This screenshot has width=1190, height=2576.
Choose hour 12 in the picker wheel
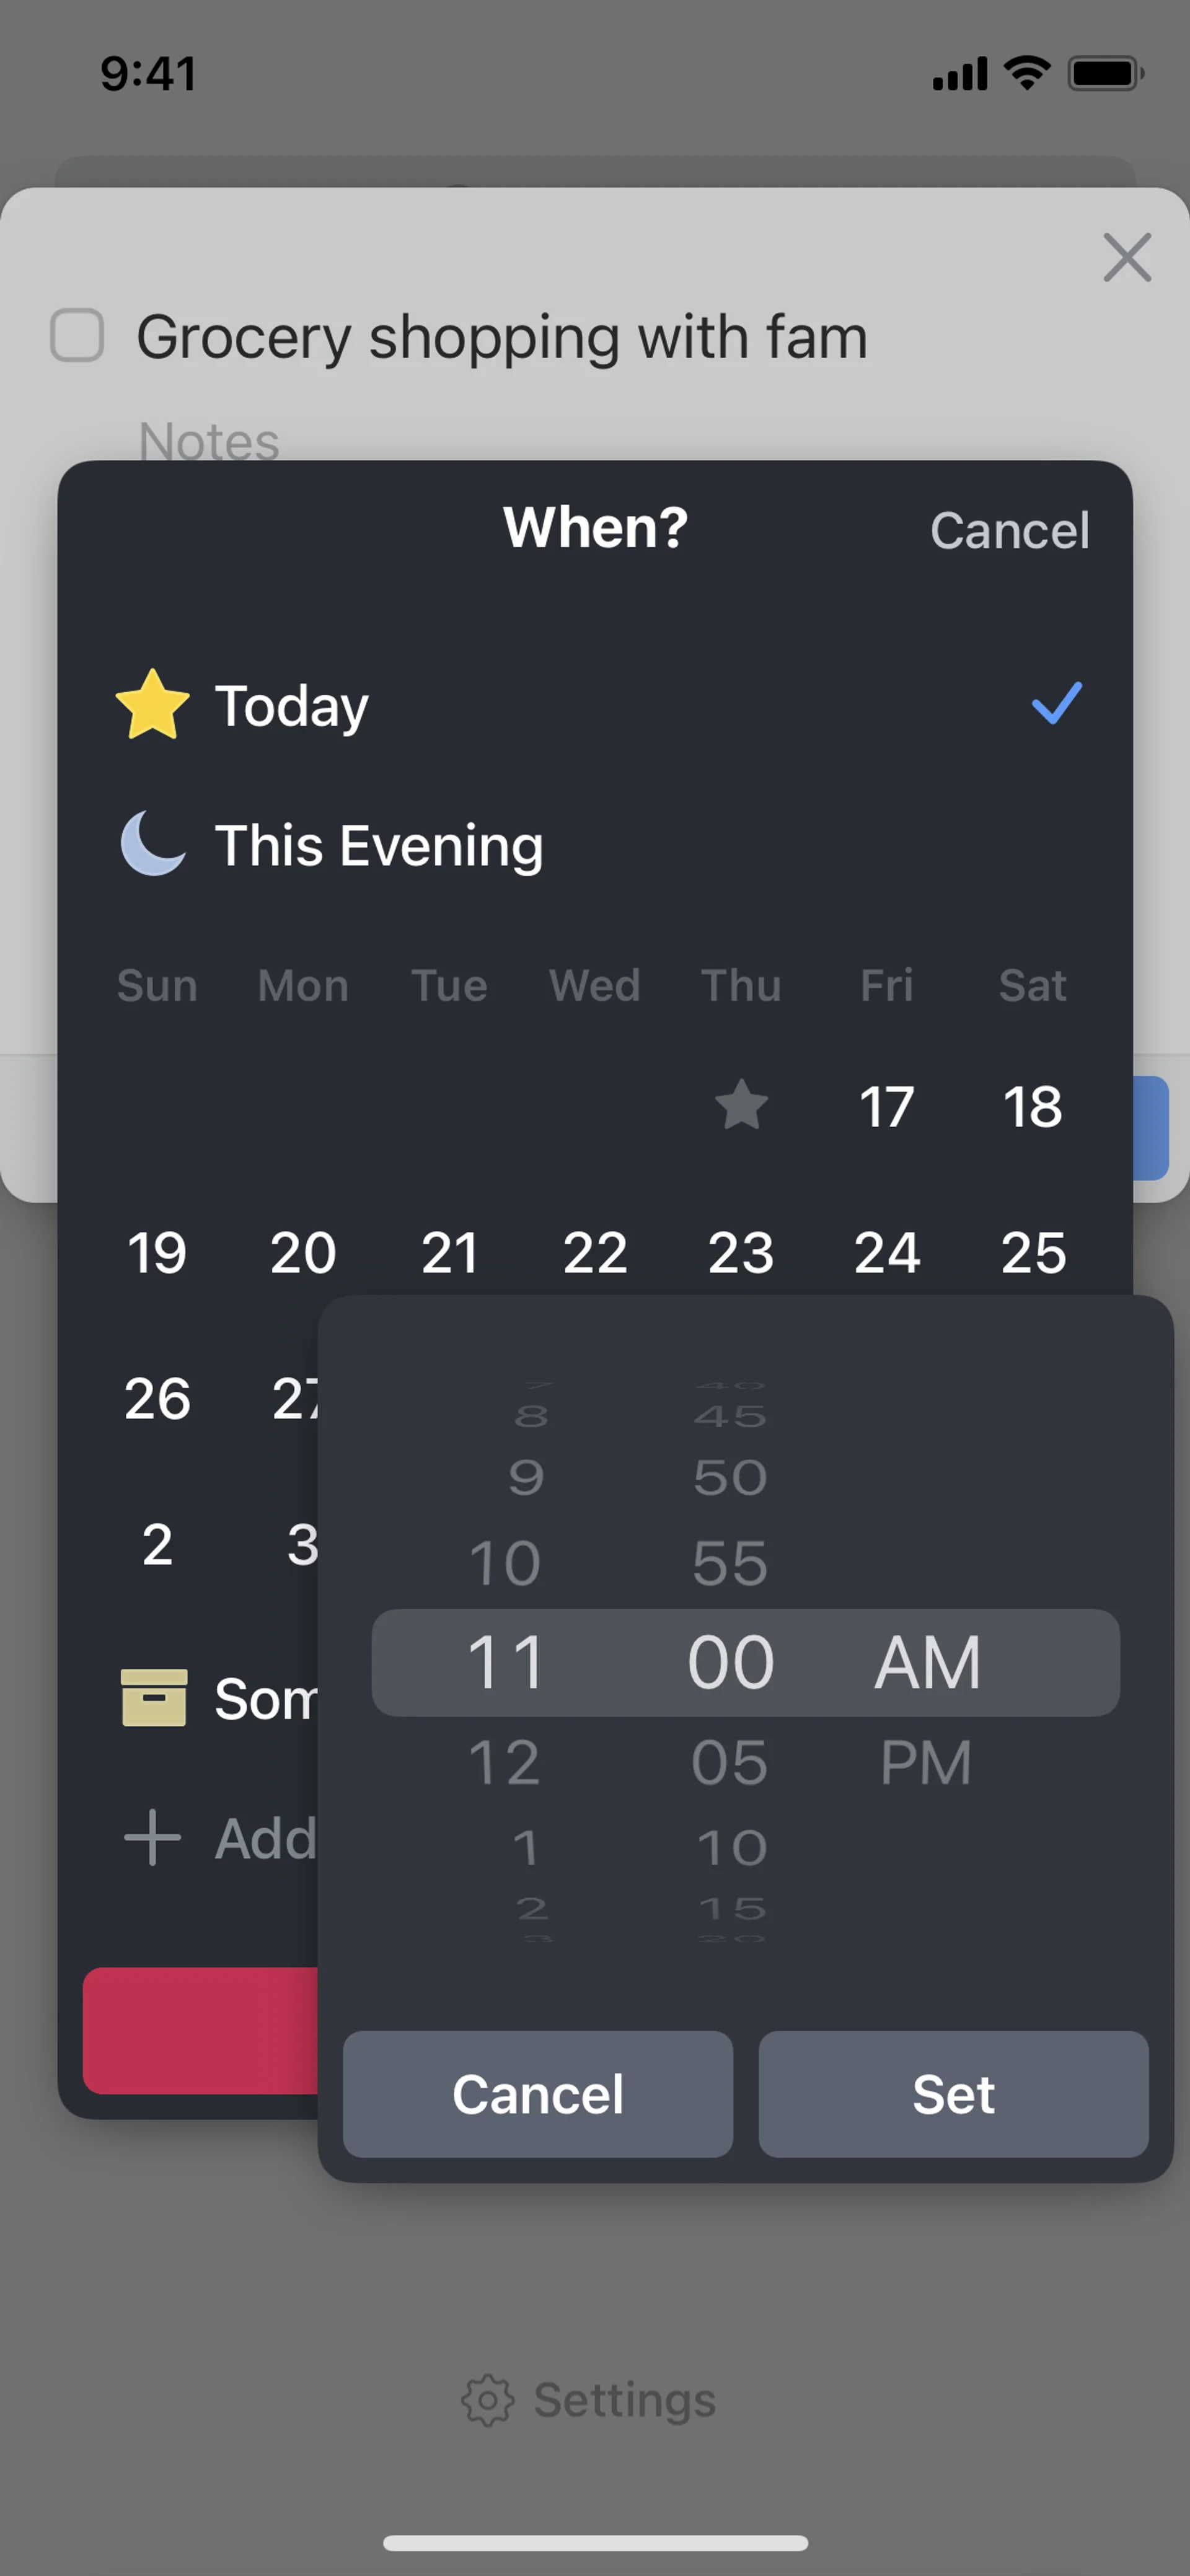tap(505, 1762)
